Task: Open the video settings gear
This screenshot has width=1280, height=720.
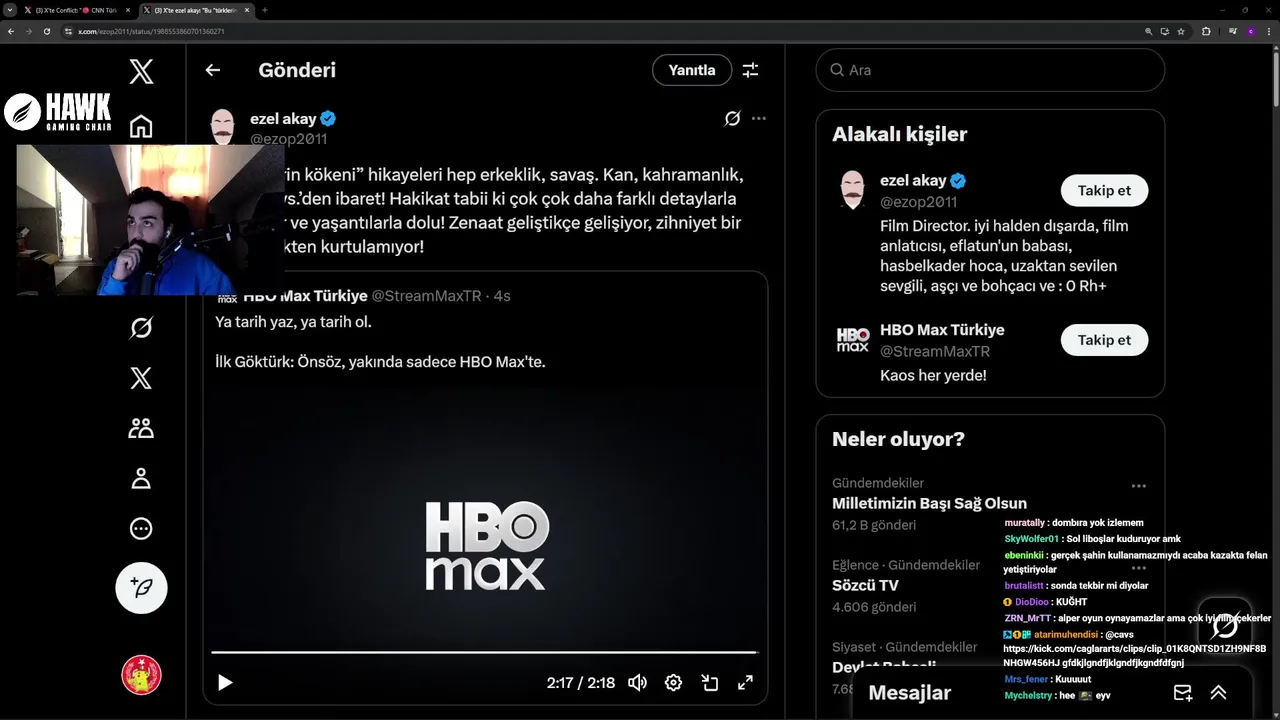Action: tap(673, 683)
